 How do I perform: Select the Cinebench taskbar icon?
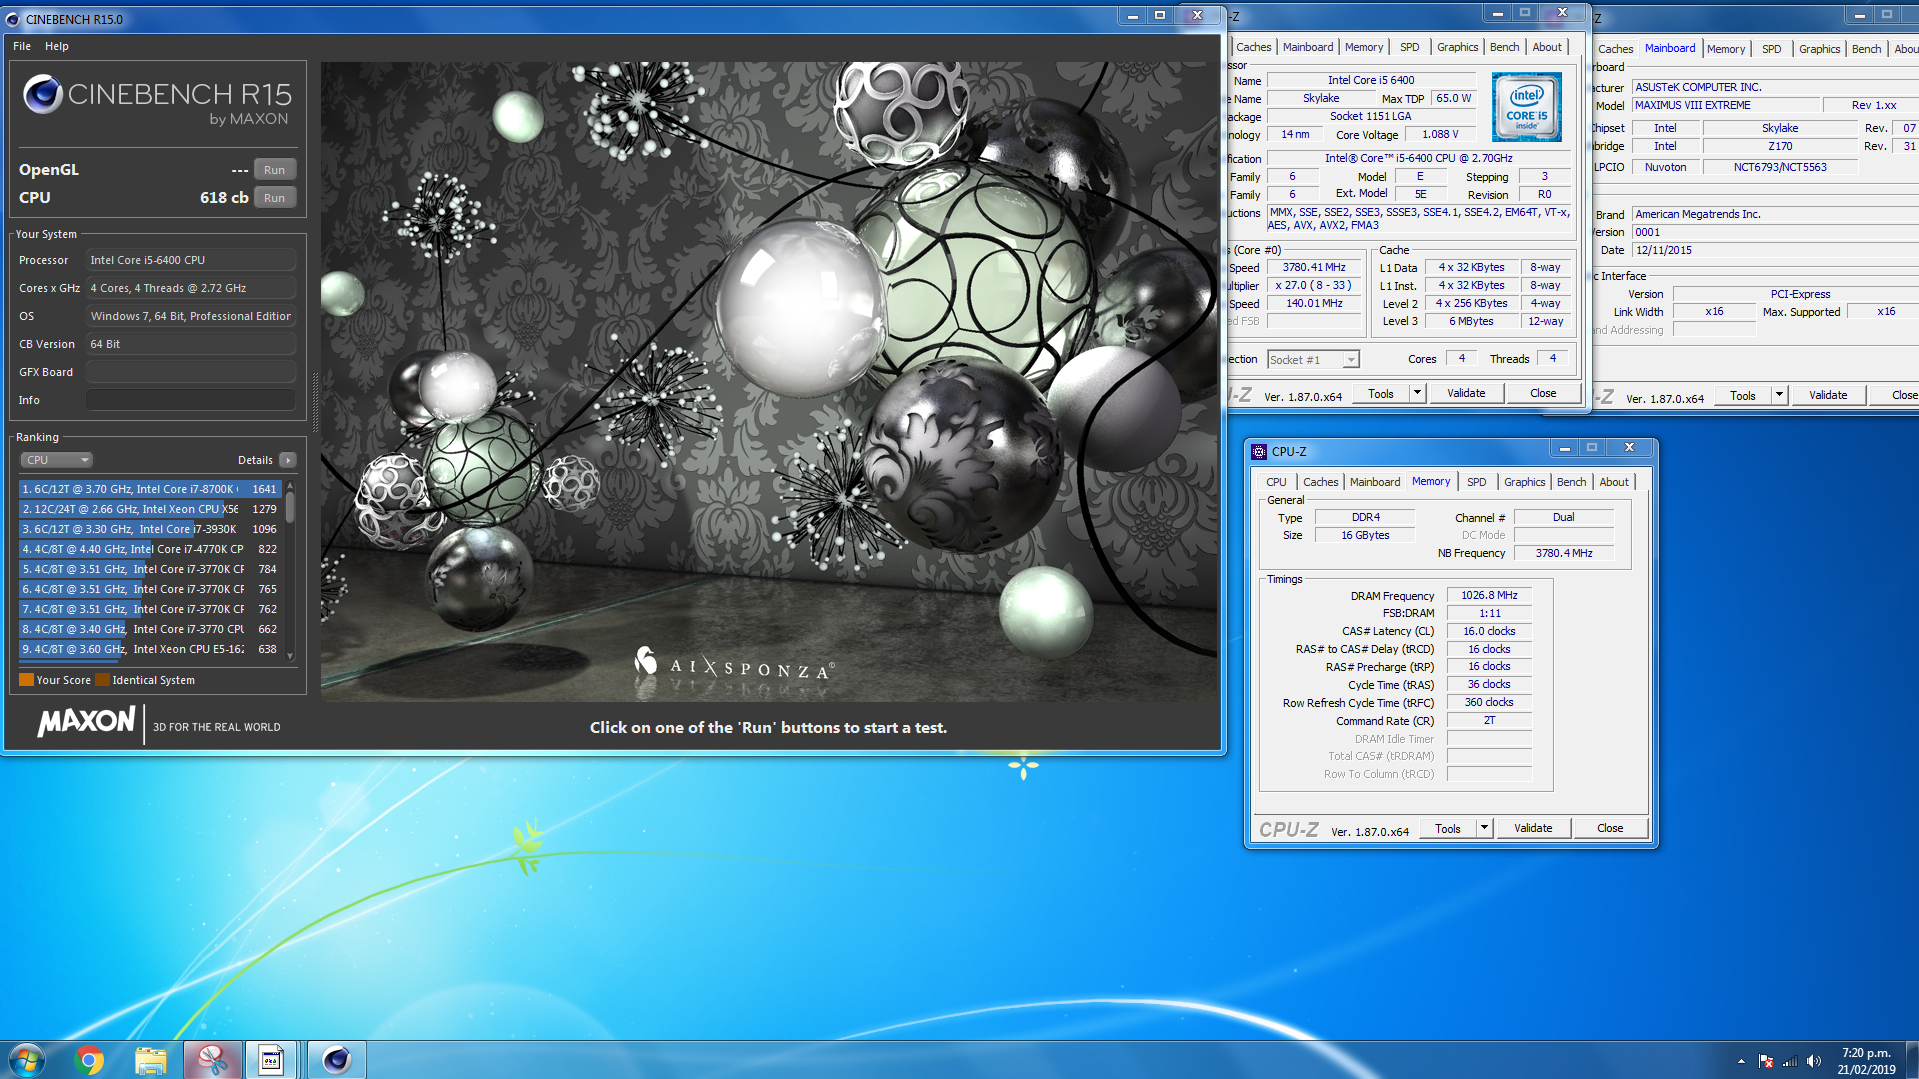coord(336,1060)
